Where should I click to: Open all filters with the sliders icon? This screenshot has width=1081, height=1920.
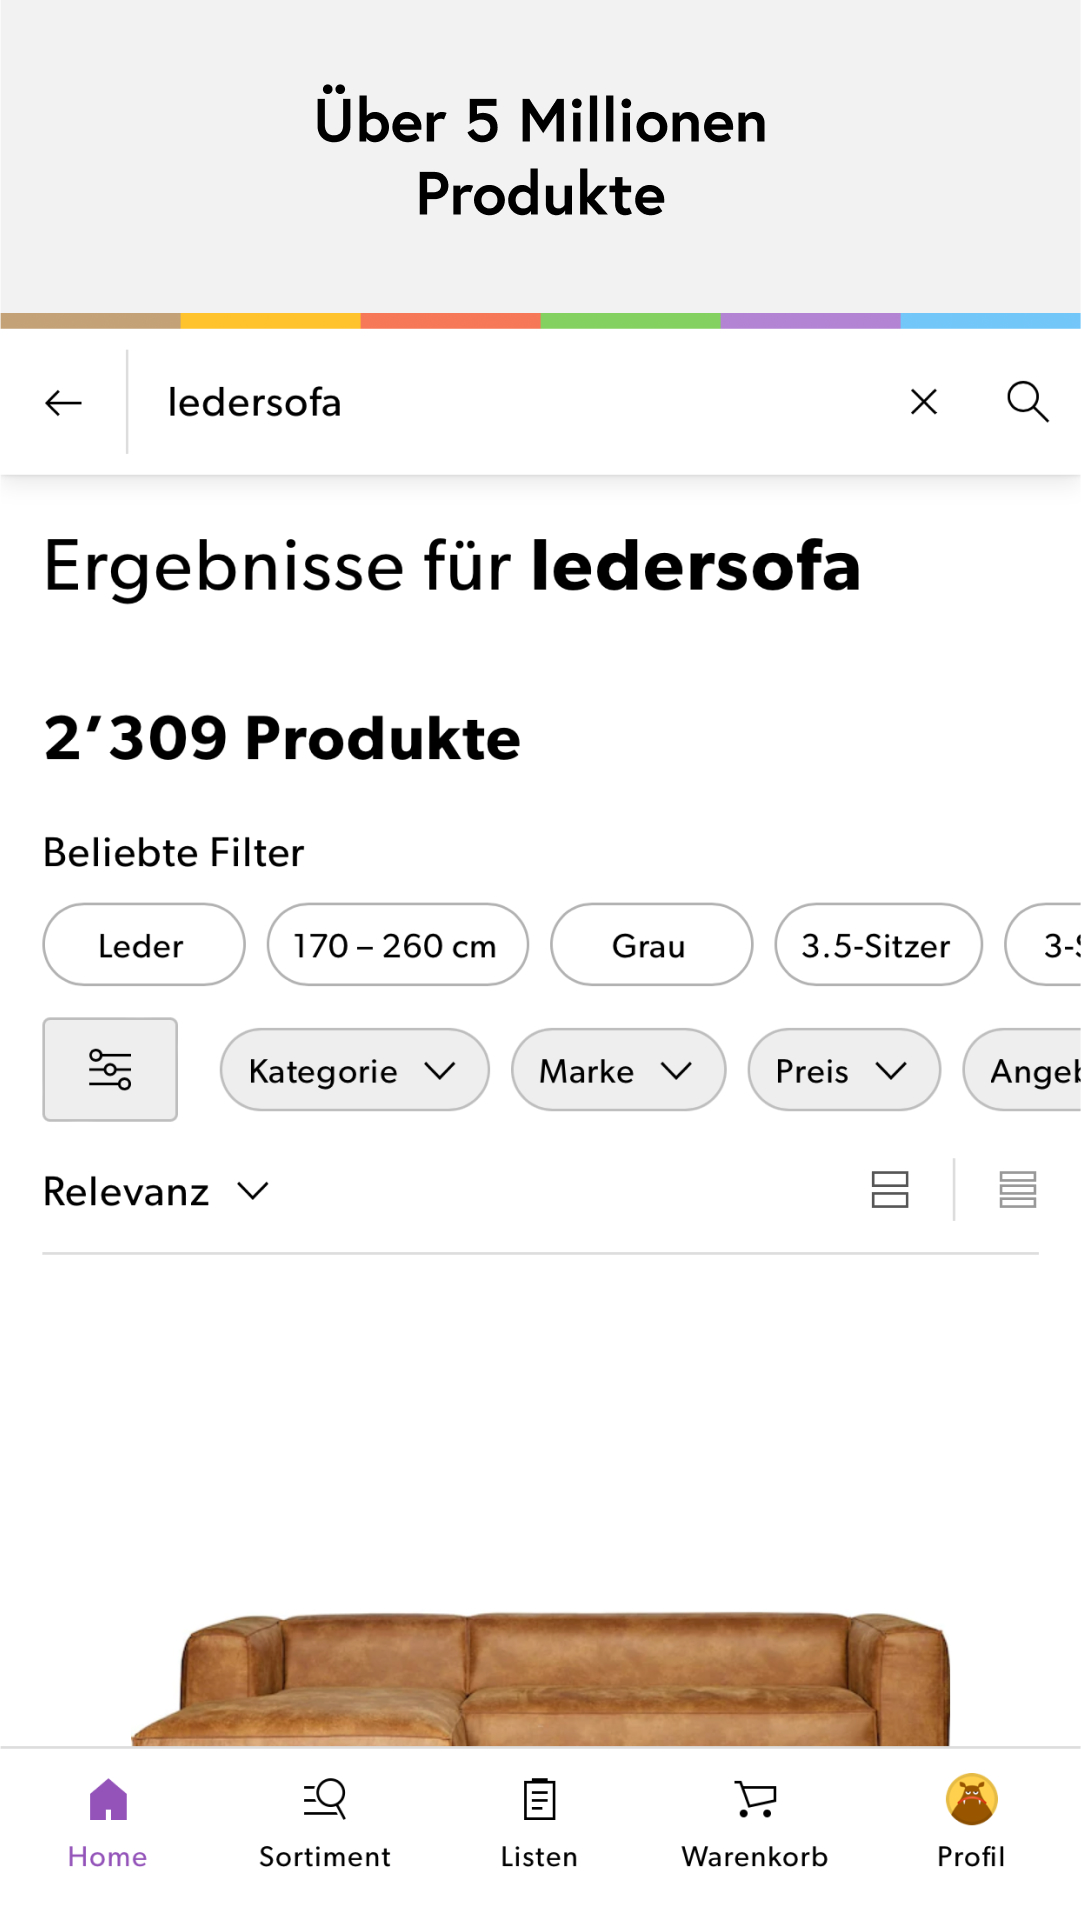tap(110, 1069)
